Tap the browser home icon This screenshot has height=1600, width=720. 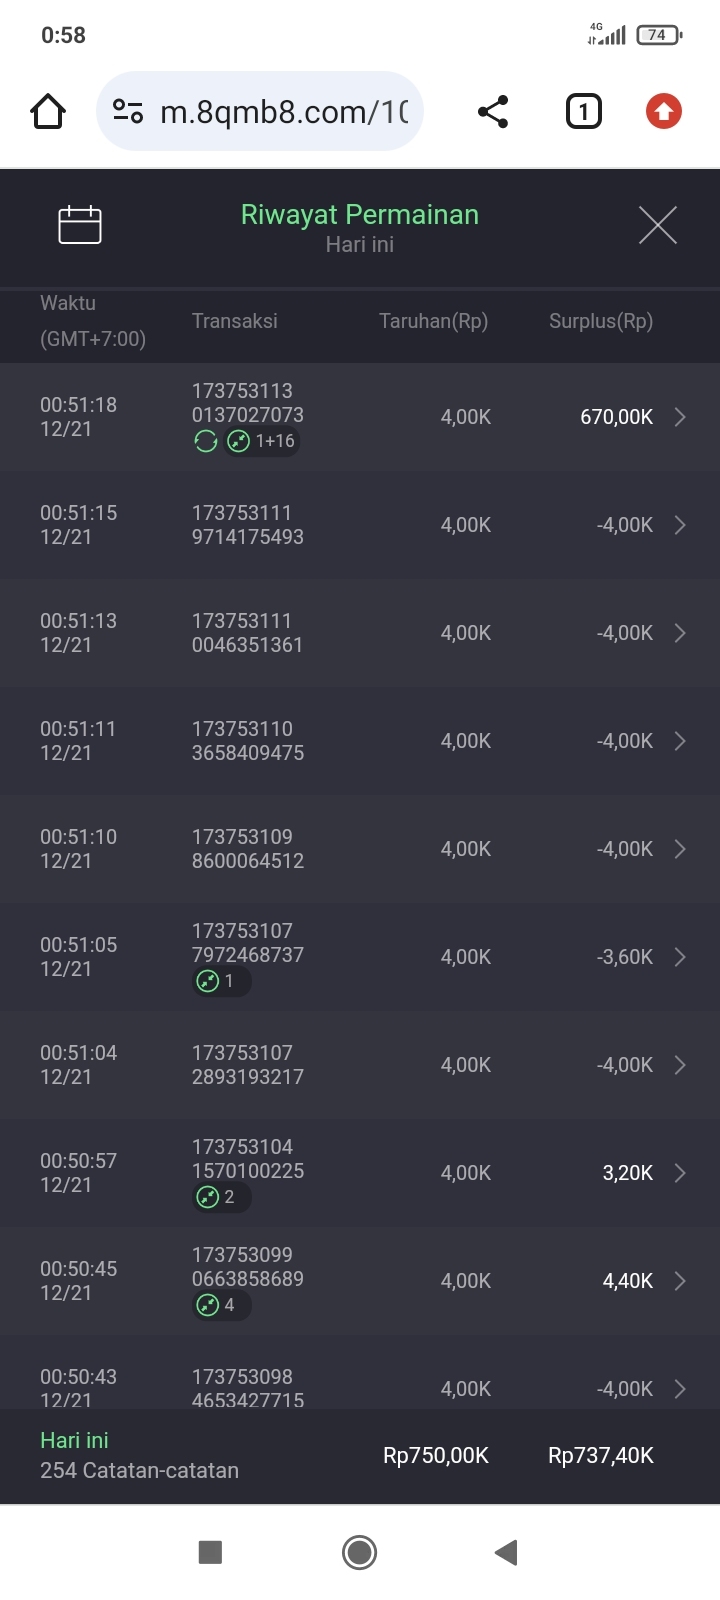pos(48,111)
